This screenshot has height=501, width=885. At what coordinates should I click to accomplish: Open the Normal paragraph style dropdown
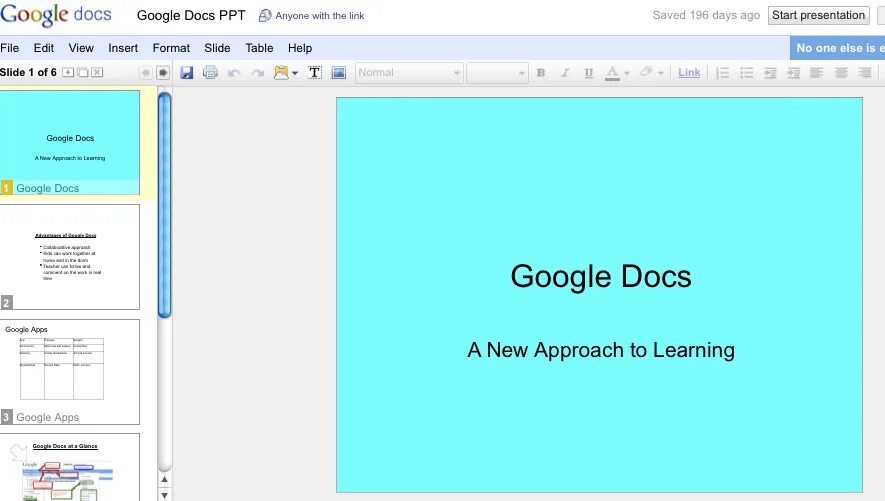coord(409,73)
